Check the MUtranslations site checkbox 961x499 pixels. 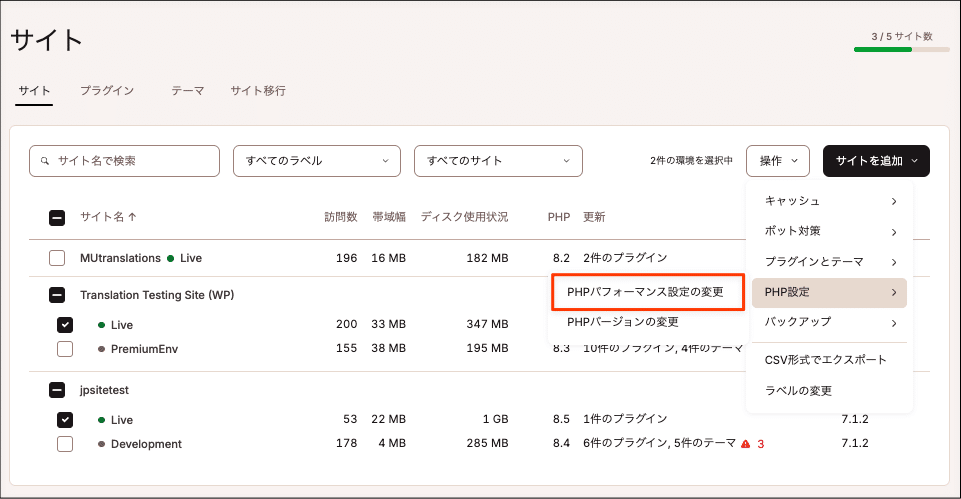(x=57, y=258)
